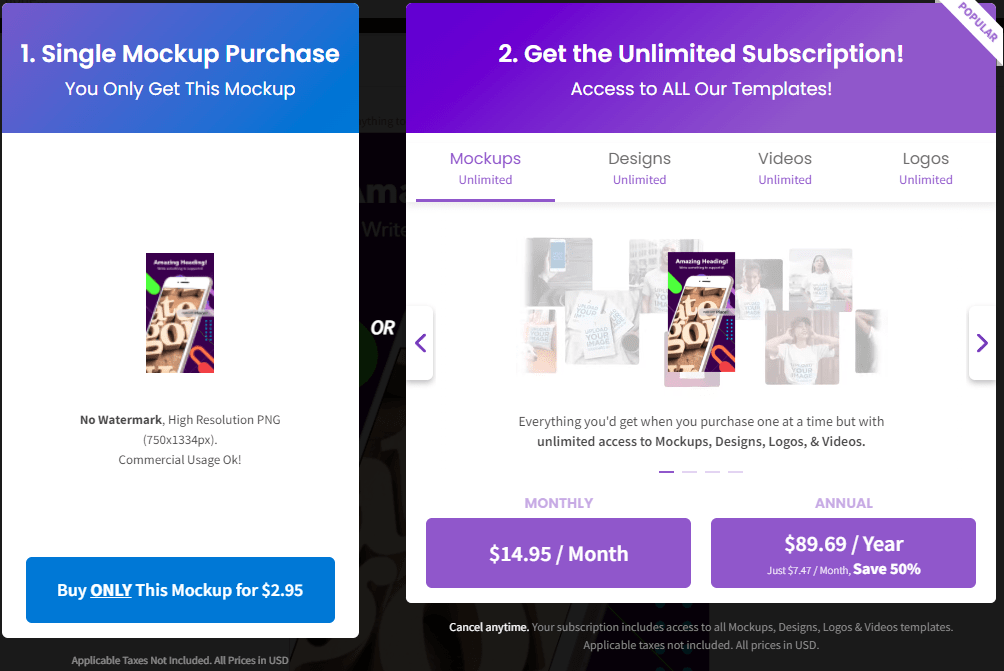Open the Designs Unlimited tab
This screenshot has height=671, width=1004.
point(639,168)
